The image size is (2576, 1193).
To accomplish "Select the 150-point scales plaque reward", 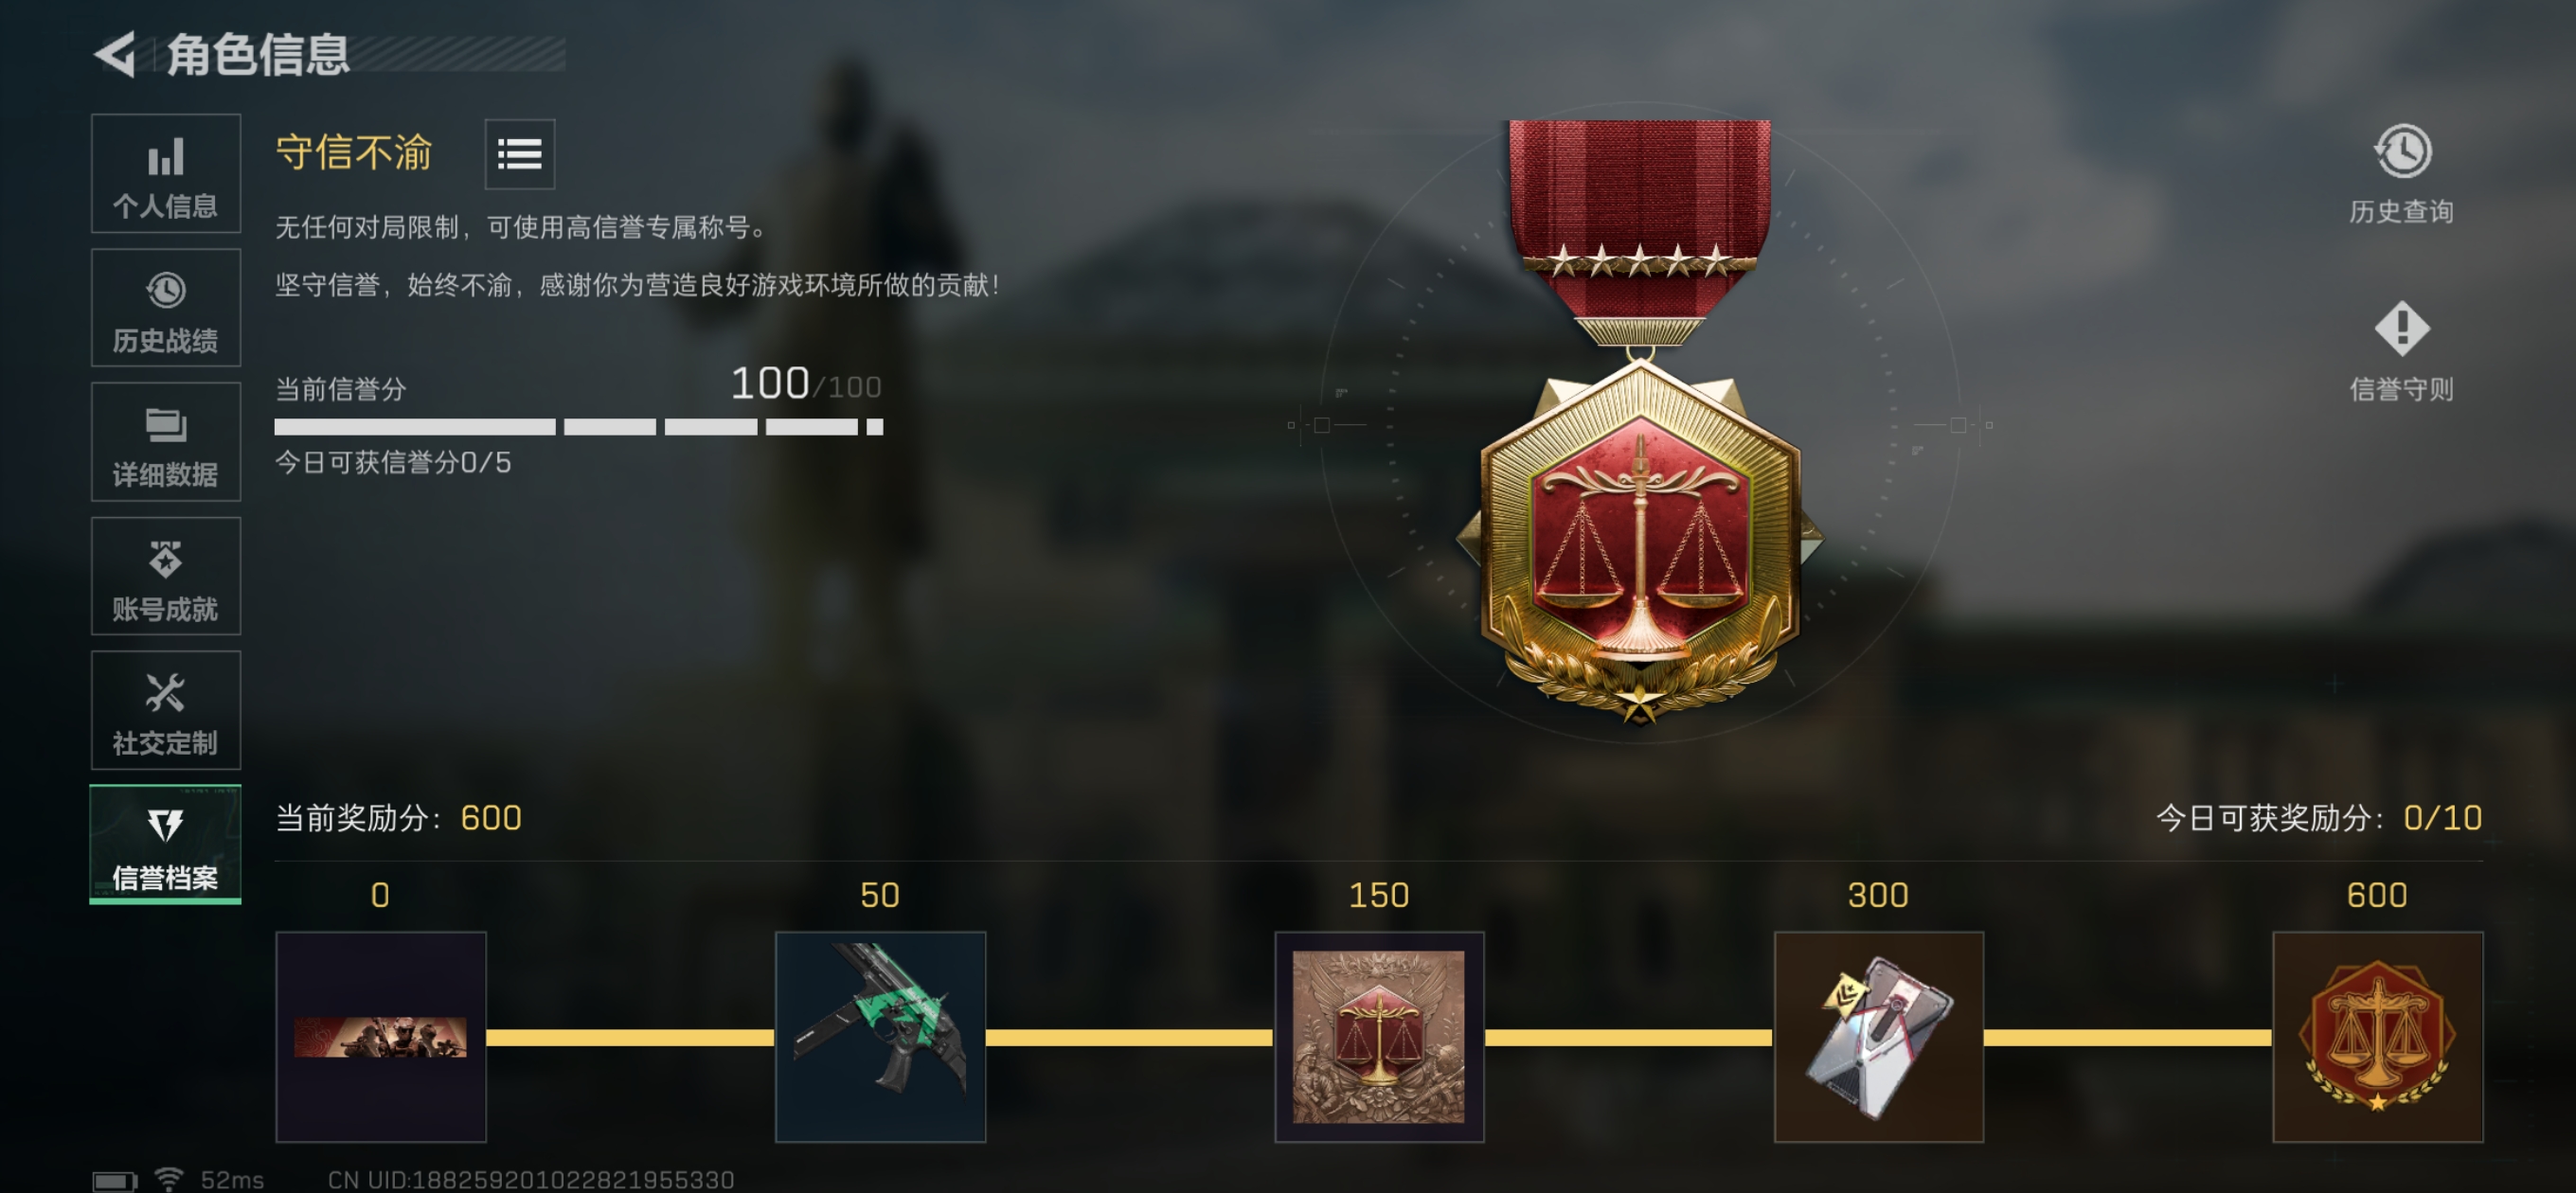I will tap(1379, 1037).
